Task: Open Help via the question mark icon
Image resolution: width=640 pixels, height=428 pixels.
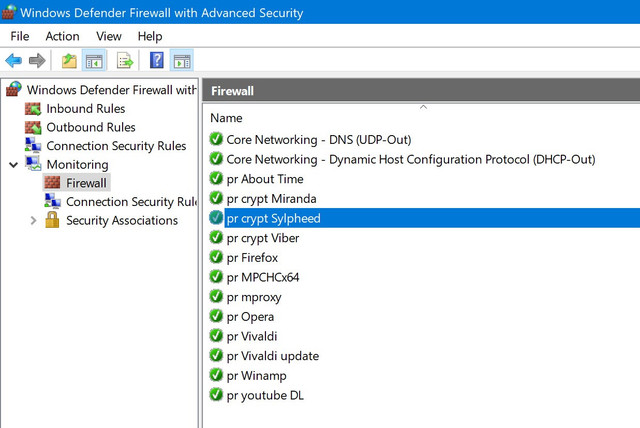Action: point(157,60)
